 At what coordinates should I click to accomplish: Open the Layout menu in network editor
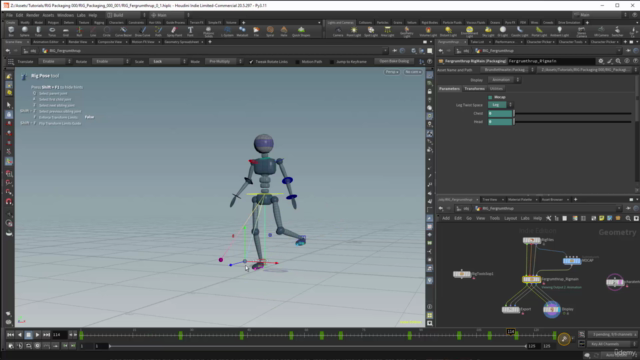(x=510, y=218)
